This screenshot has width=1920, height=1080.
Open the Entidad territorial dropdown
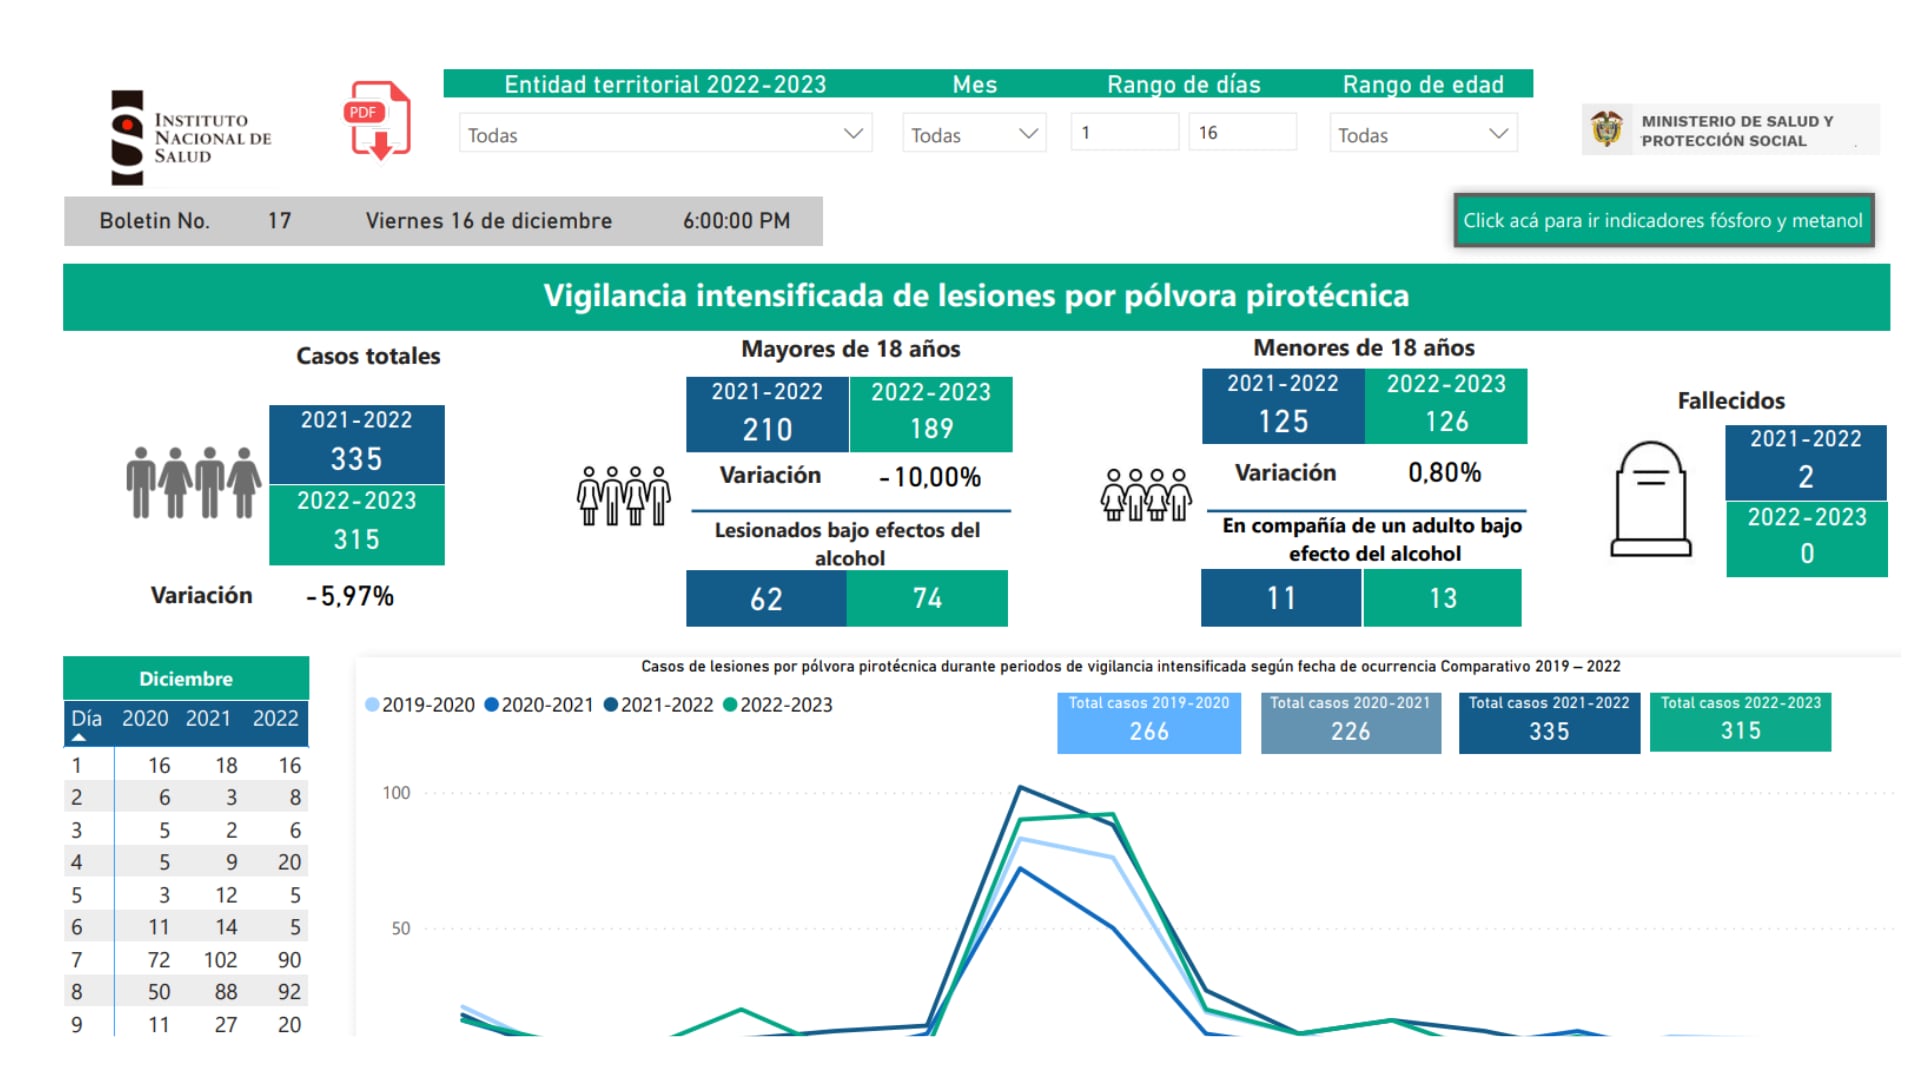tap(665, 134)
